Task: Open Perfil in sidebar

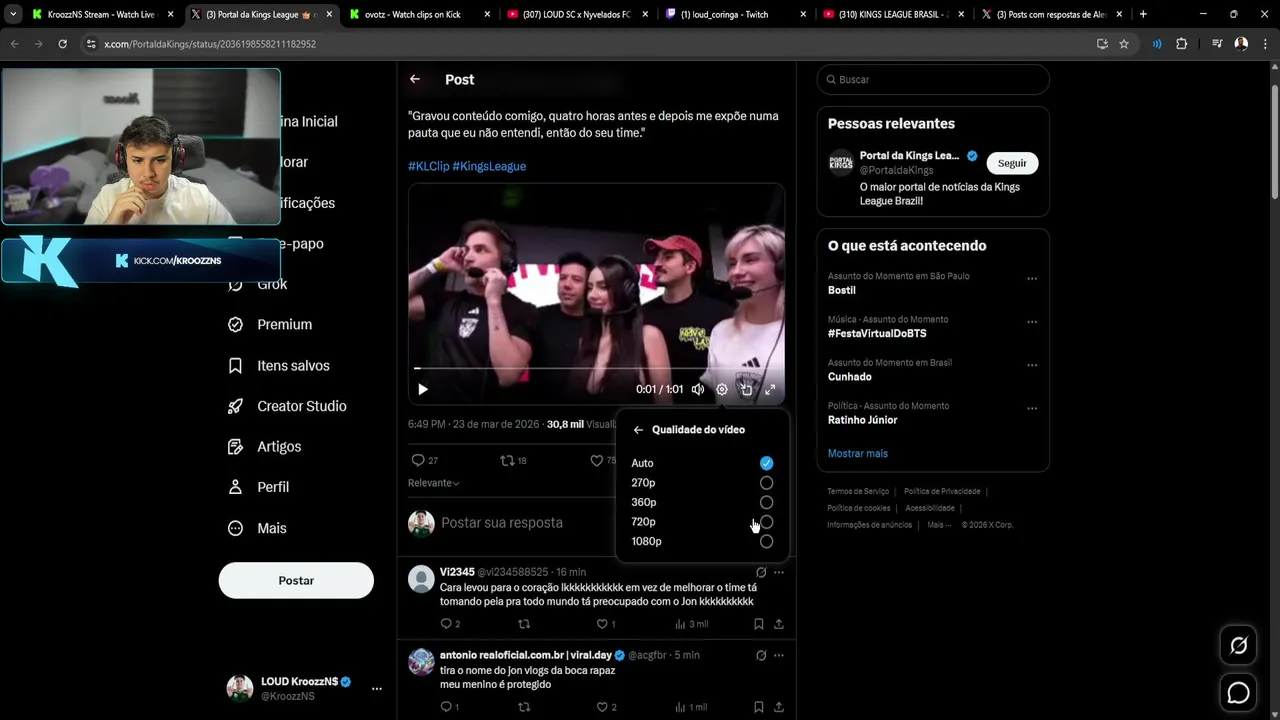Action: point(259,487)
